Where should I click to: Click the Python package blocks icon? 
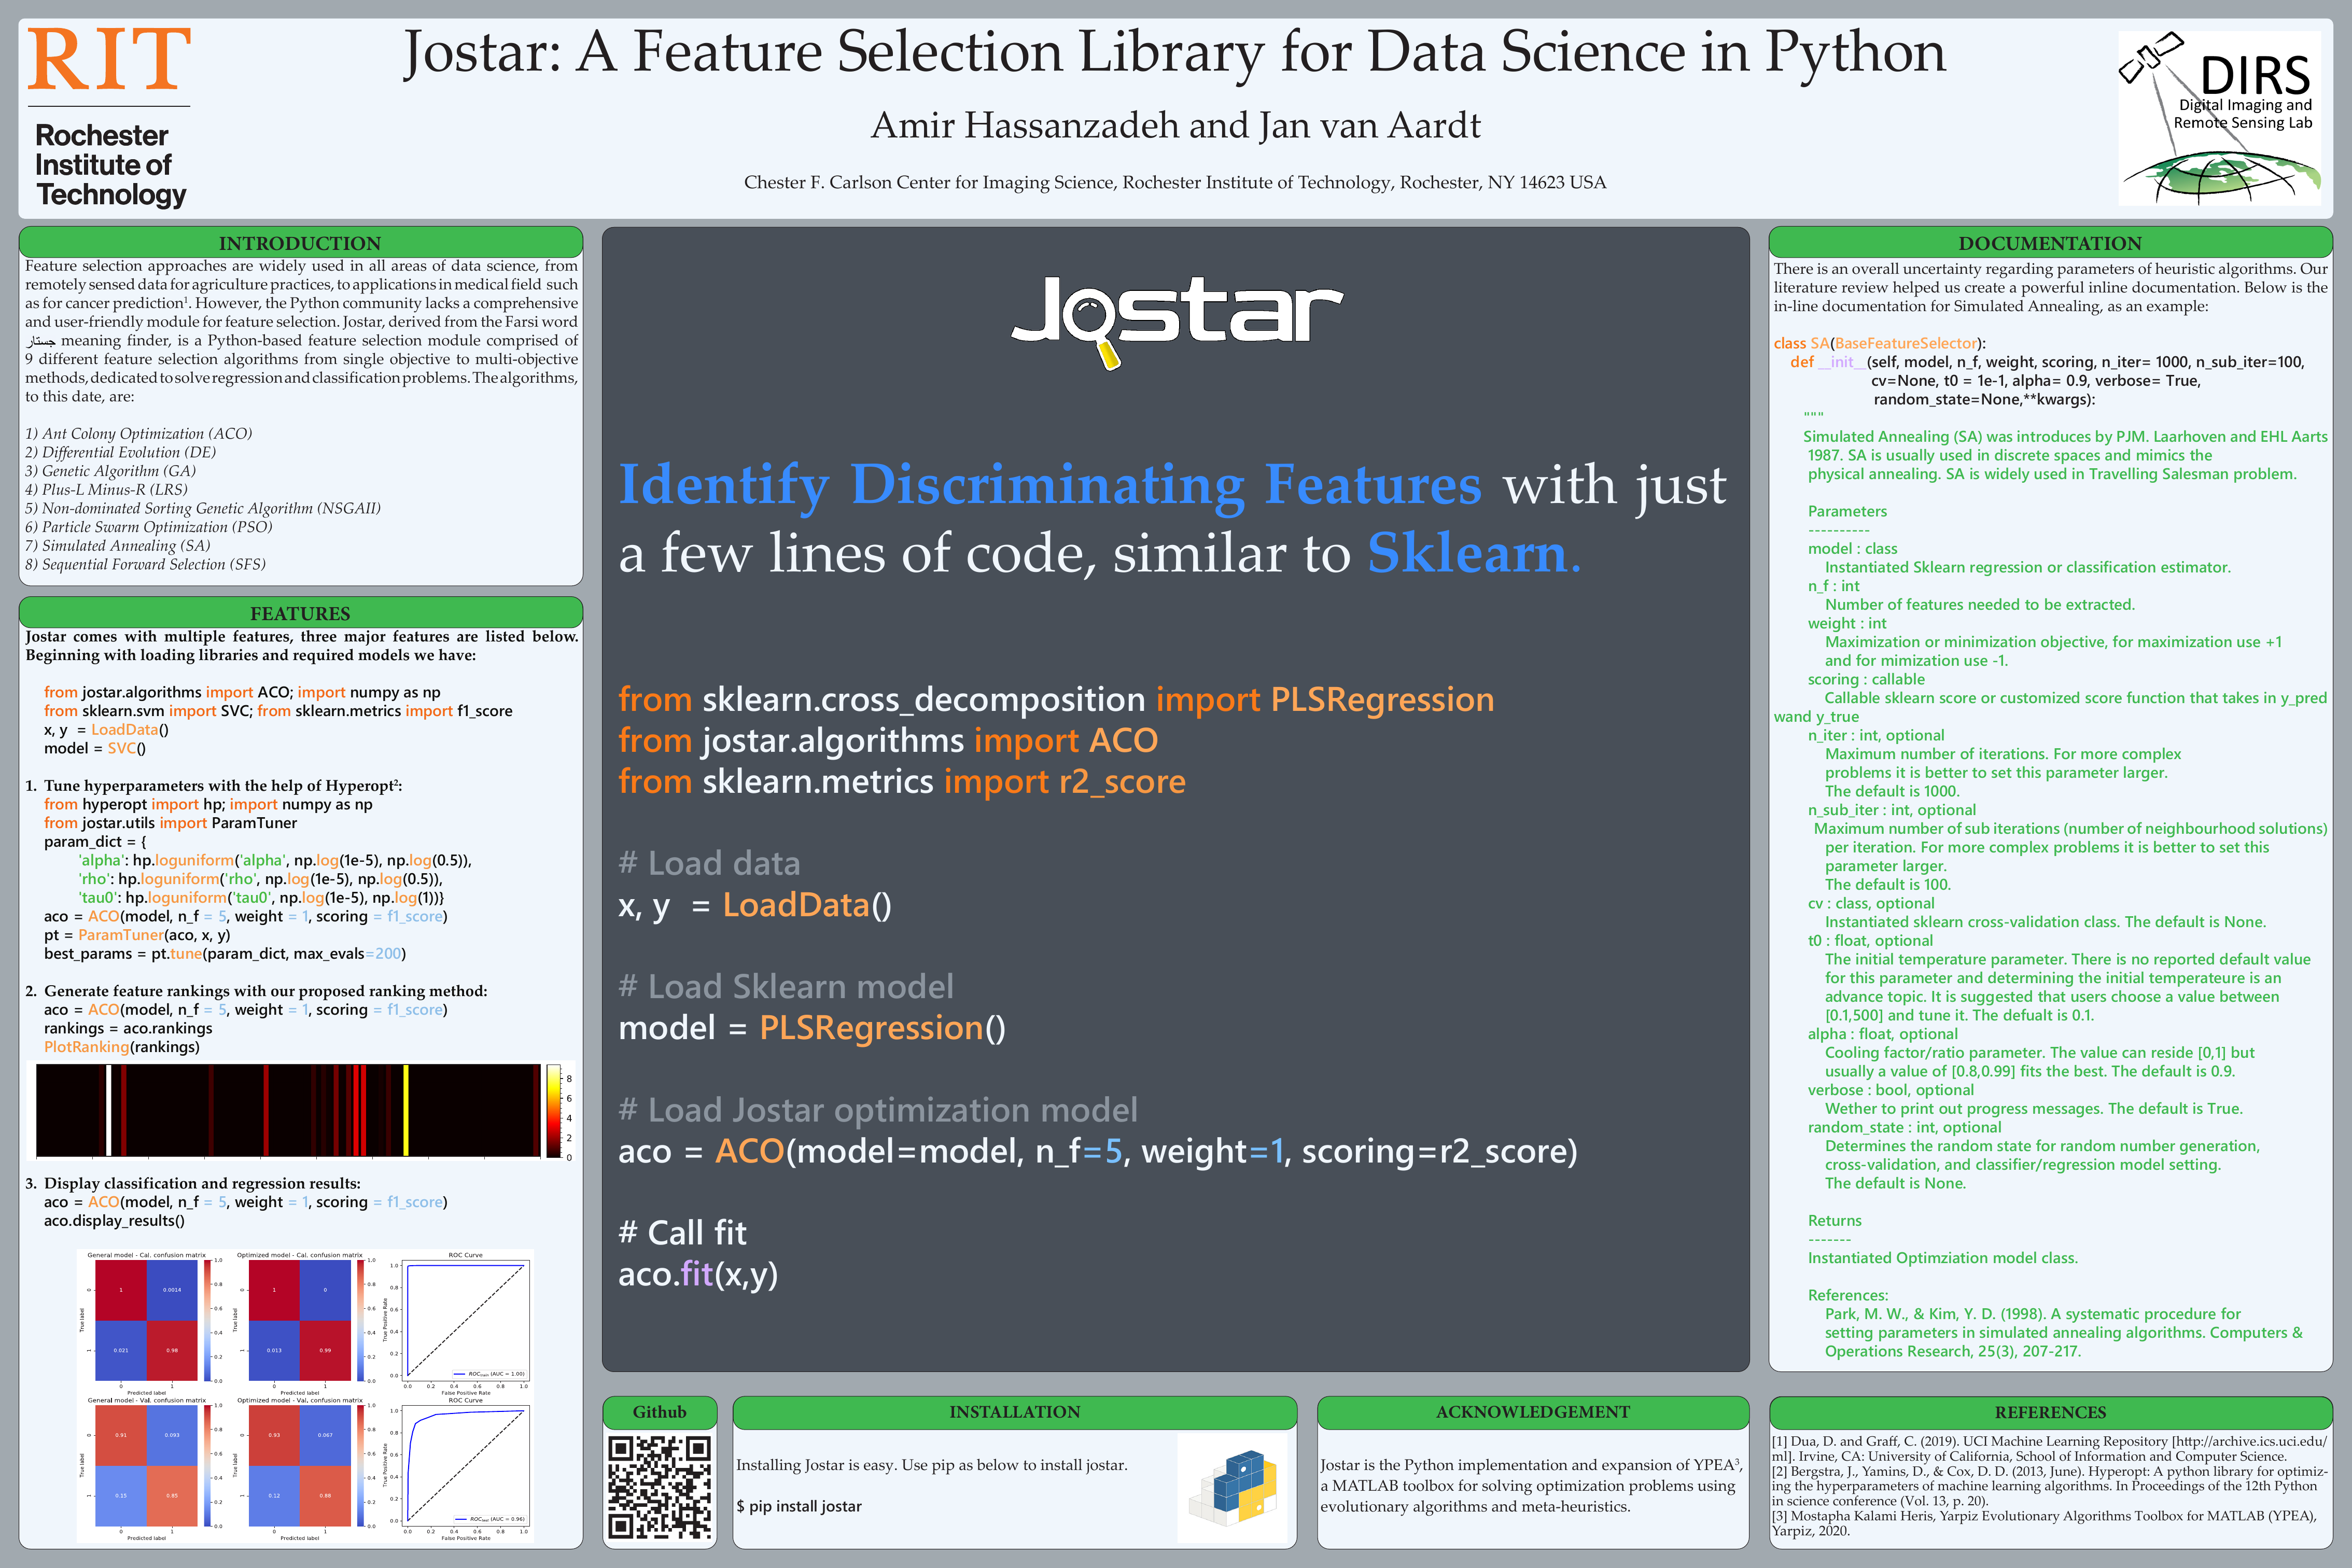pyautogui.click(x=1232, y=1488)
